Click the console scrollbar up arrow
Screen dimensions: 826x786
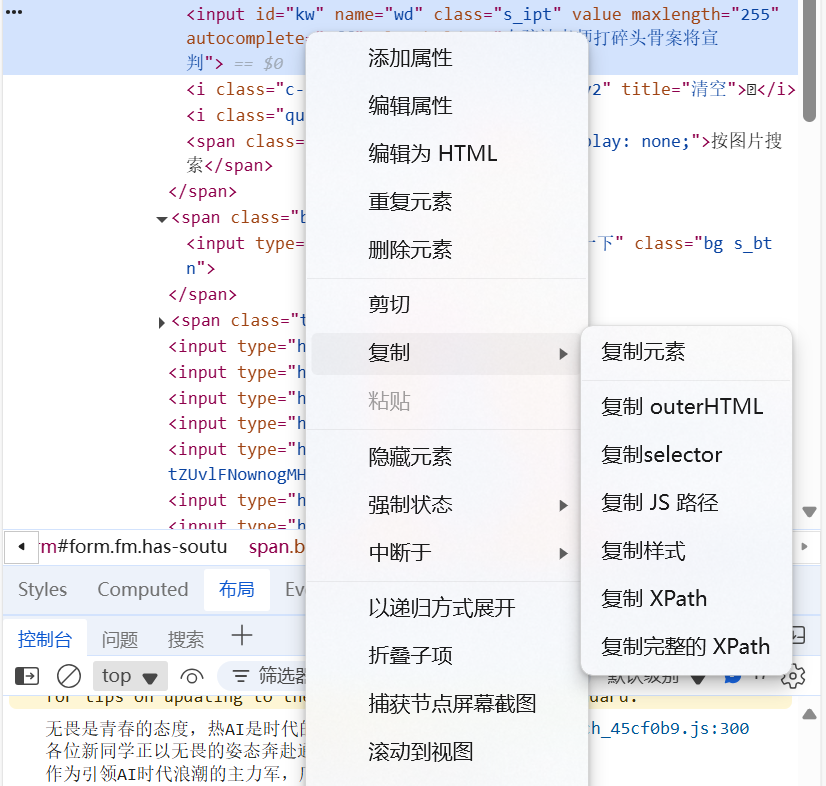tap(809, 715)
